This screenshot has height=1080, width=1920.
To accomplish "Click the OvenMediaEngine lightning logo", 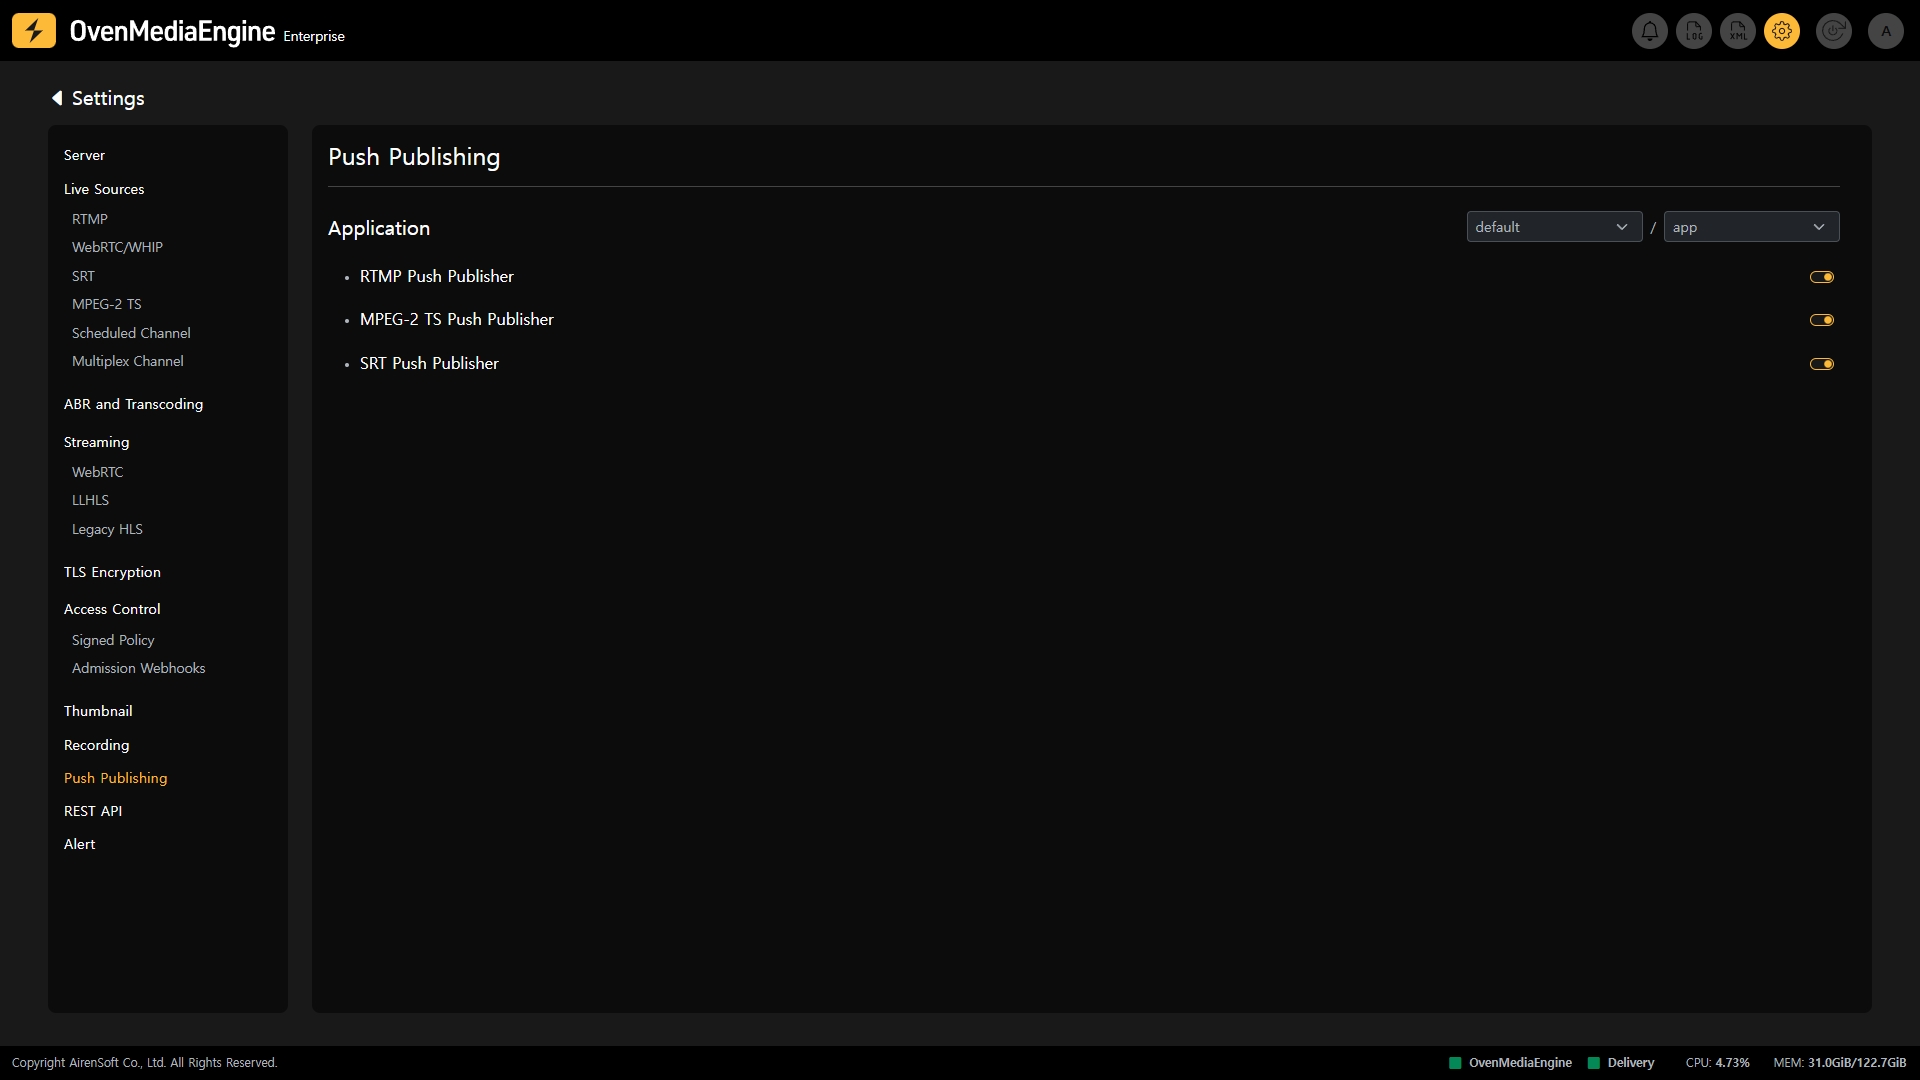I will coord(34,31).
